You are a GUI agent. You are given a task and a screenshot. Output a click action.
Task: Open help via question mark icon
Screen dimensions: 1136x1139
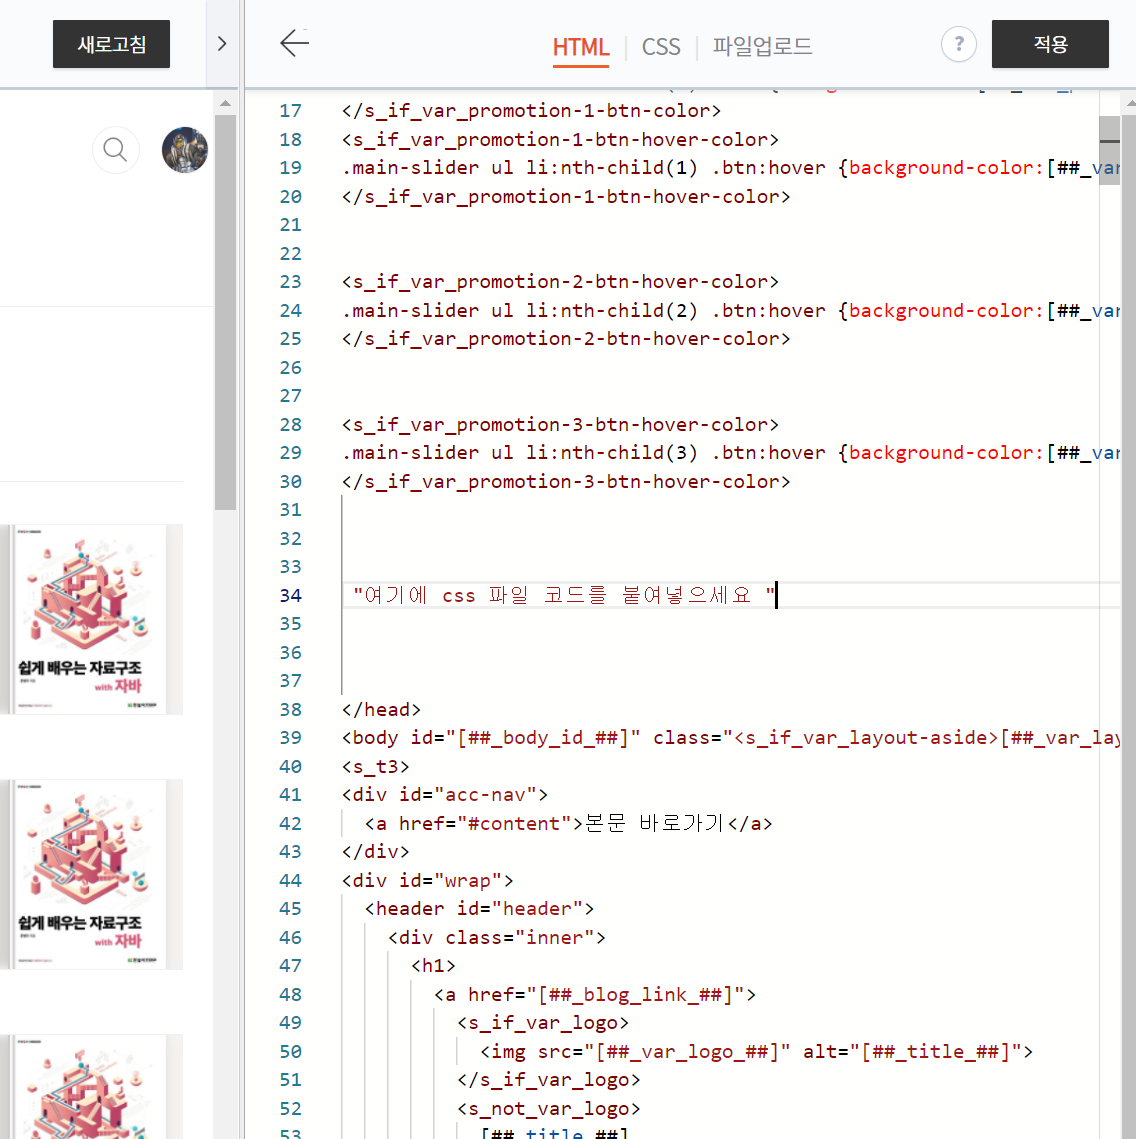(959, 44)
